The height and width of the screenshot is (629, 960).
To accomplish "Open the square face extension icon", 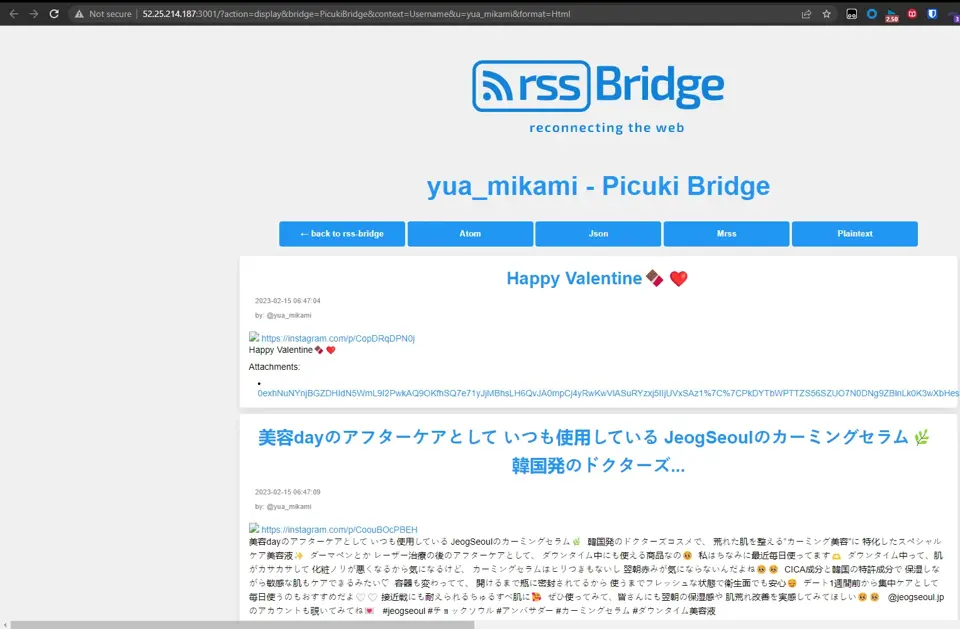I will click(852, 13).
